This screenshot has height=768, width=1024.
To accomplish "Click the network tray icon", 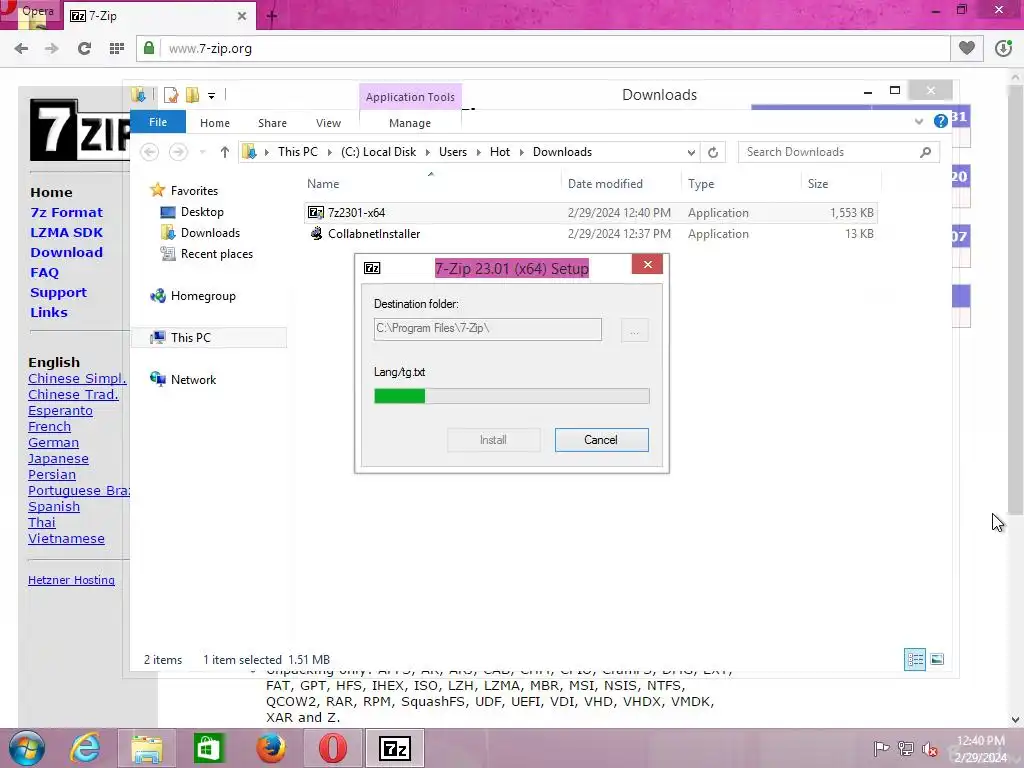I will 905,748.
